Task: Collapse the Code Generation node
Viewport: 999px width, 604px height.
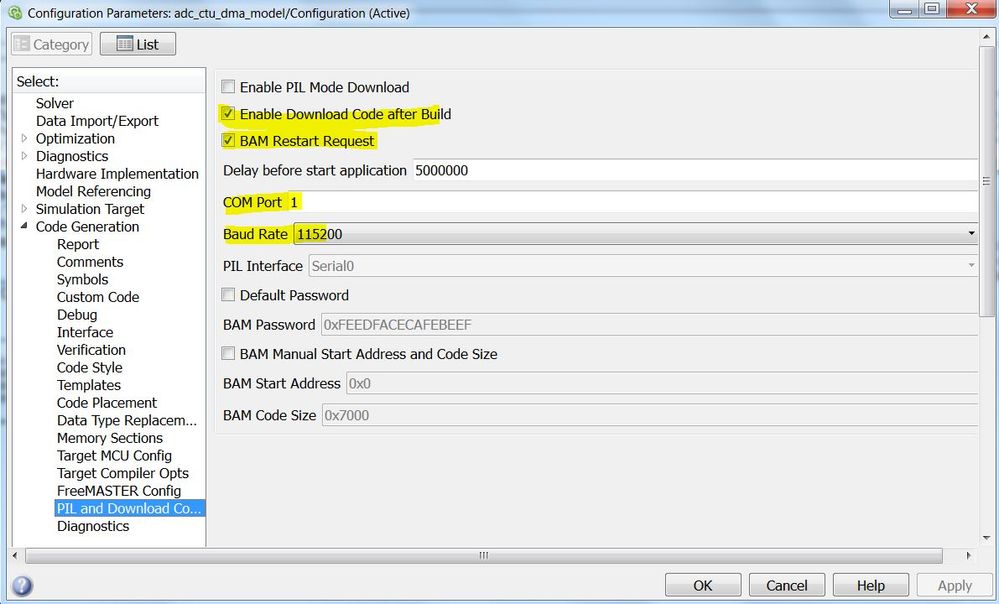Action: (24, 226)
